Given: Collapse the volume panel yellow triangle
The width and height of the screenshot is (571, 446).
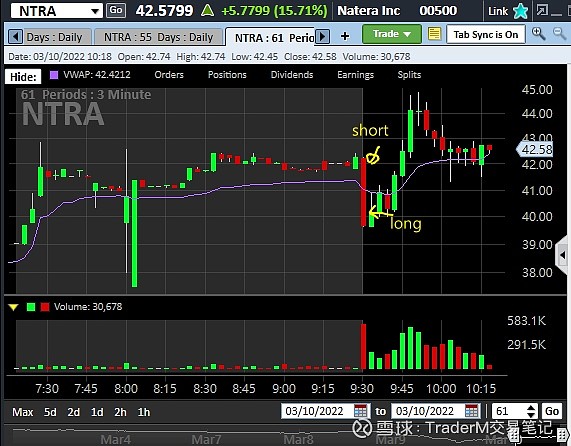Looking at the screenshot, I should pyautogui.click(x=13, y=307).
